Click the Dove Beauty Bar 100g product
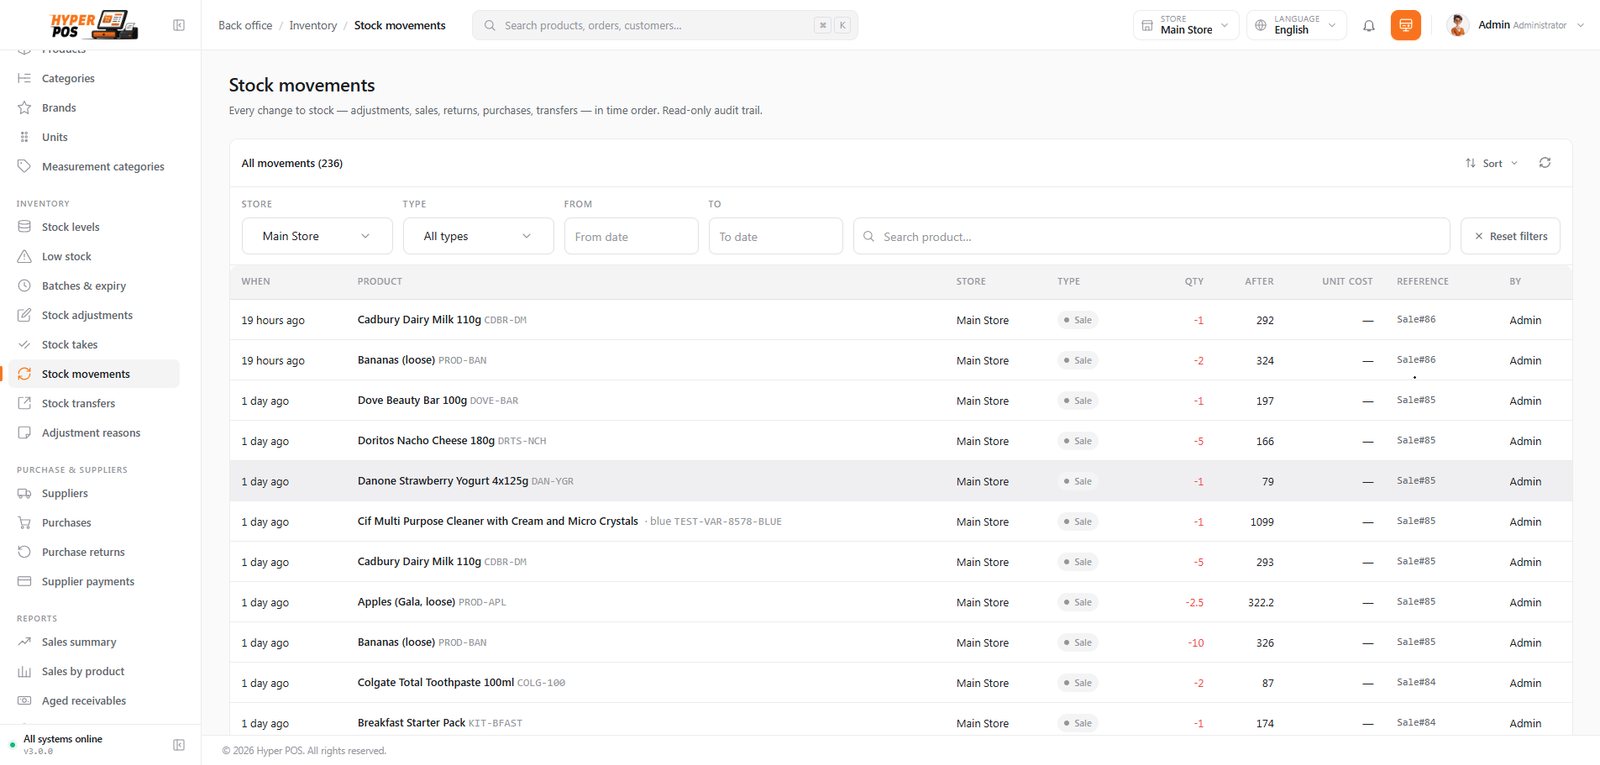The width and height of the screenshot is (1600, 765). (x=412, y=401)
